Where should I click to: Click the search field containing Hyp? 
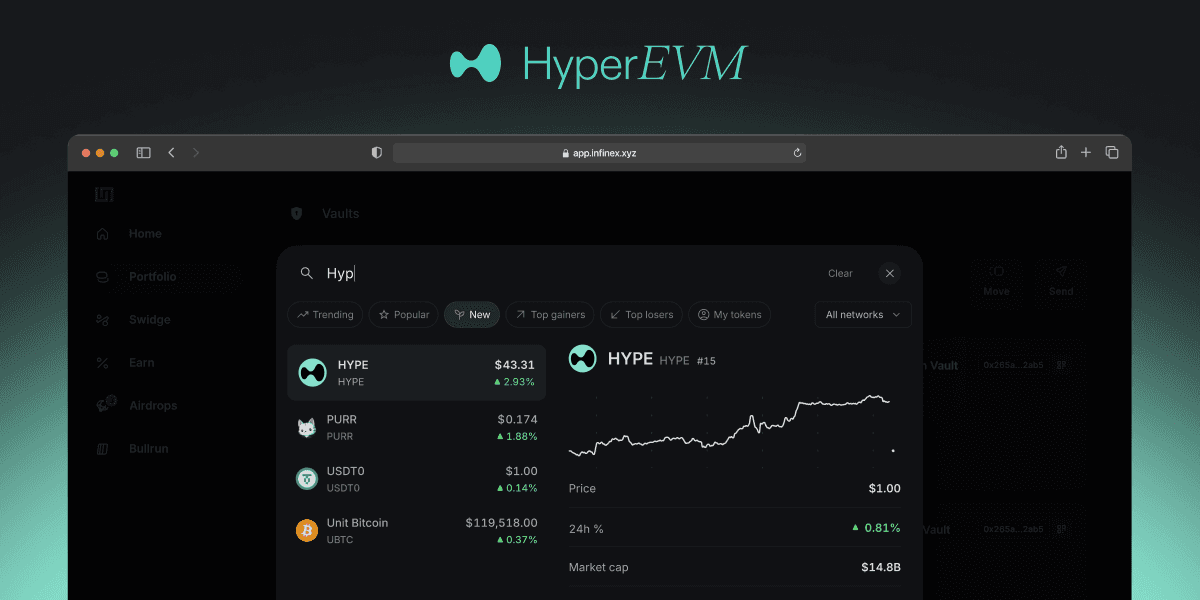[x=560, y=274]
